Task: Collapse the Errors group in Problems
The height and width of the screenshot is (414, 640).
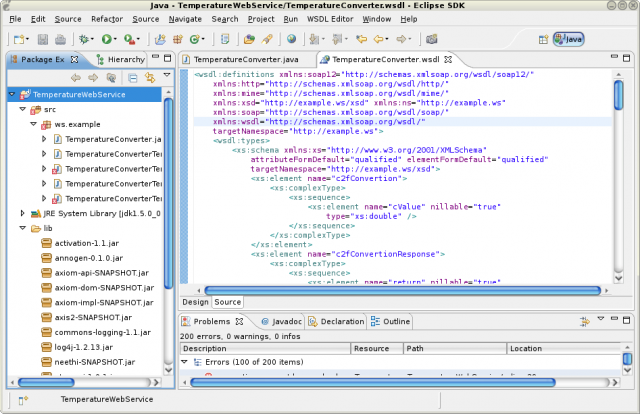Action: coord(184,362)
